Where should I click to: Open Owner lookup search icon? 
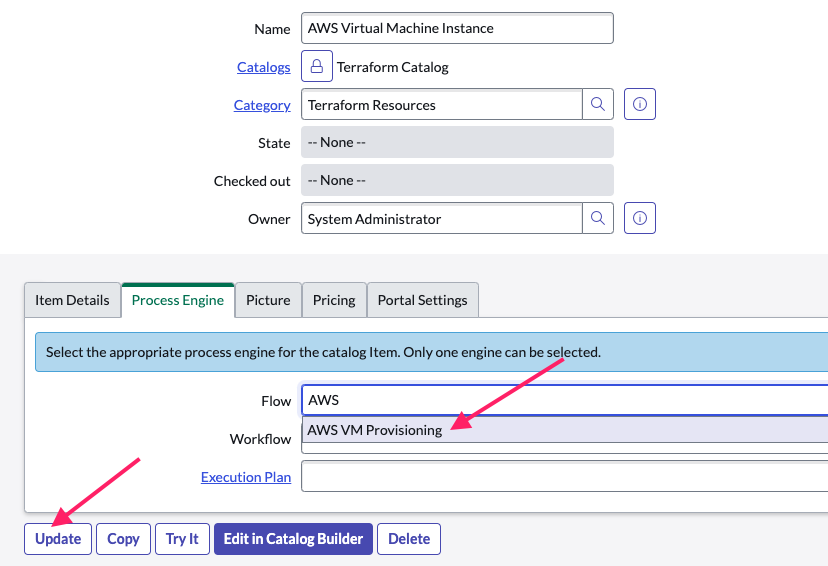tap(598, 218)
